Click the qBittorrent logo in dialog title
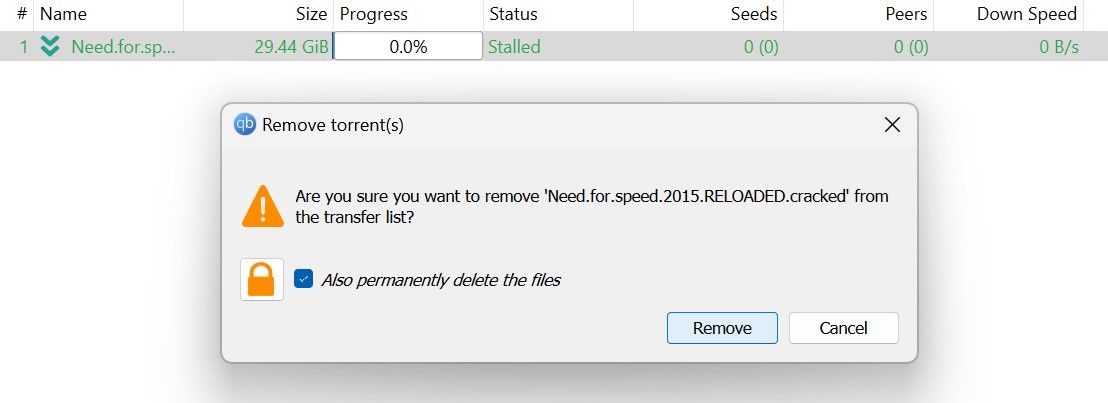The width and height of the screenshot is (1108, 403). pos(244,125)
